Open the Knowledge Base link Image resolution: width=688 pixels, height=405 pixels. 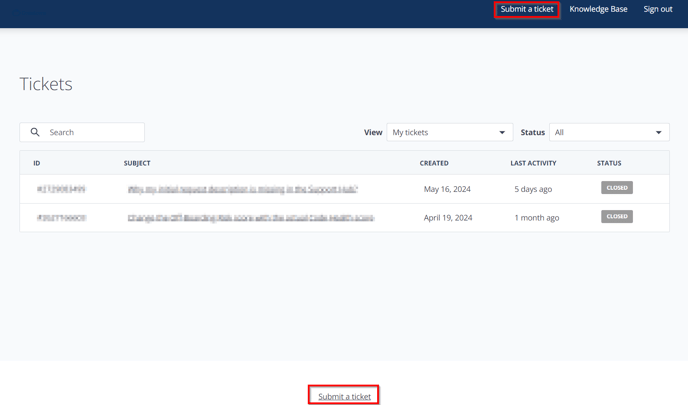click(x=598, y=9)
